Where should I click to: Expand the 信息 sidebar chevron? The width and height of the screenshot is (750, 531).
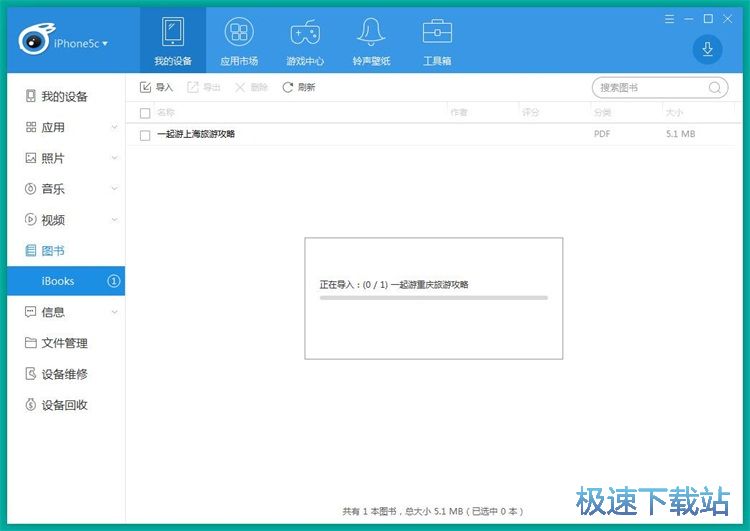(x=114, y=312)
